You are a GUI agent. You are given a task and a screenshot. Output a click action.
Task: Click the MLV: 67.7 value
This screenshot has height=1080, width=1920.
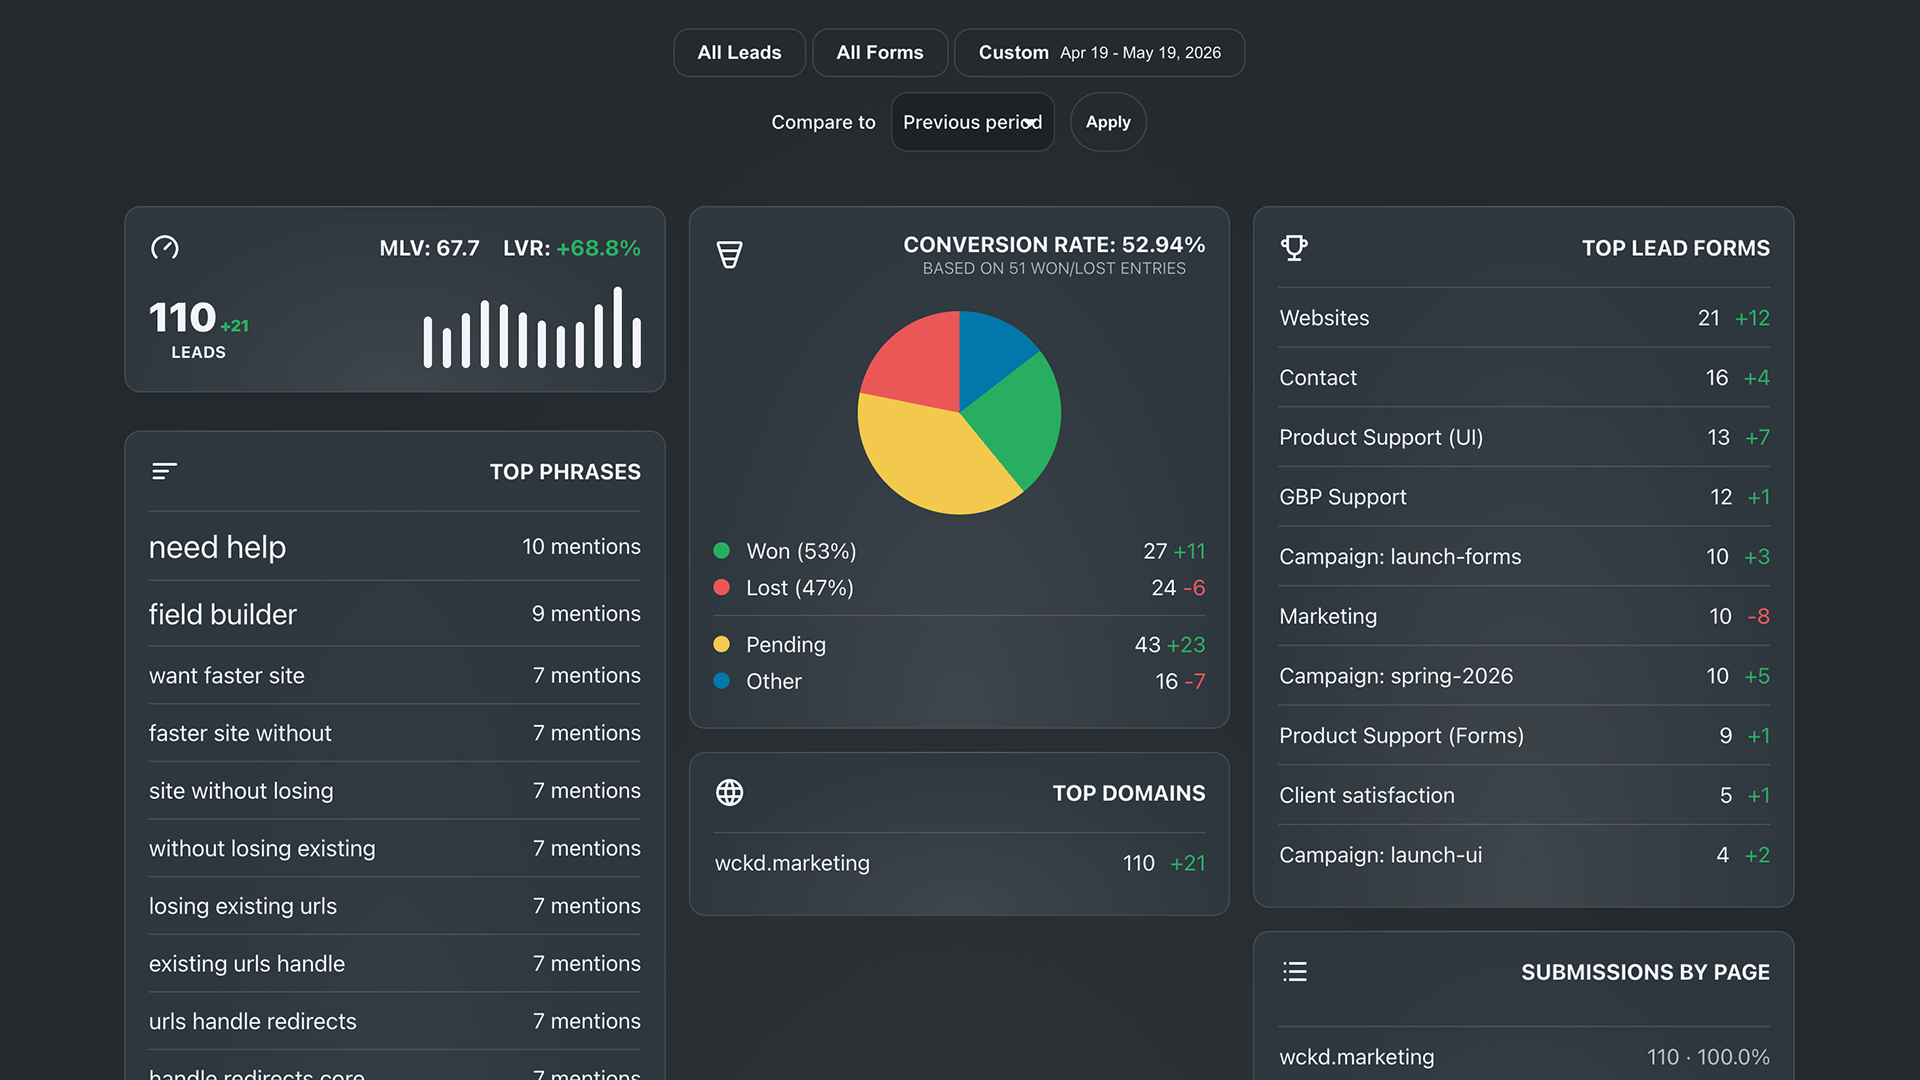pos(429,248)
